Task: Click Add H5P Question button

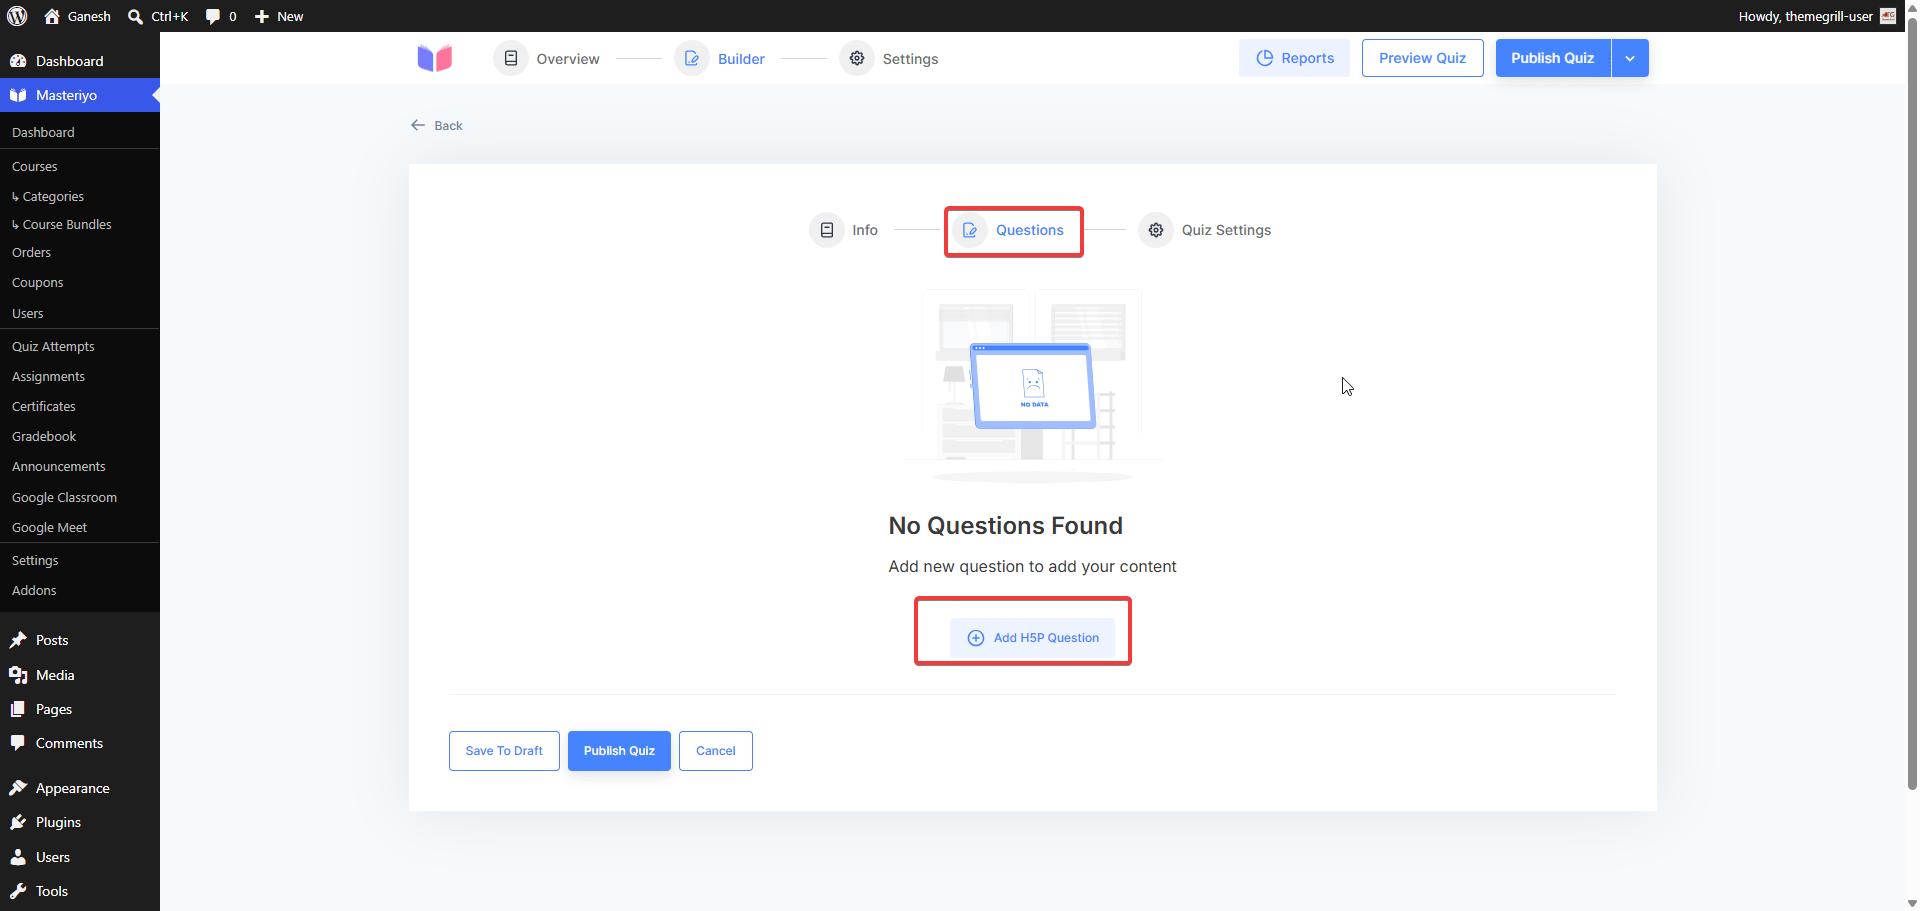Action: pyautogui.click(x=1033, y=638)
